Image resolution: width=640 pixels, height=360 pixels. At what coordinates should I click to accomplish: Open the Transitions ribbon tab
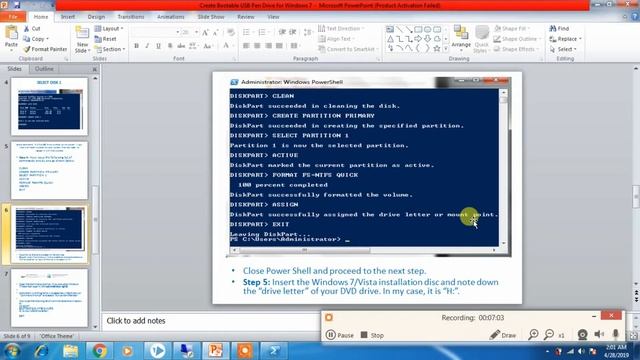(131, 17)
